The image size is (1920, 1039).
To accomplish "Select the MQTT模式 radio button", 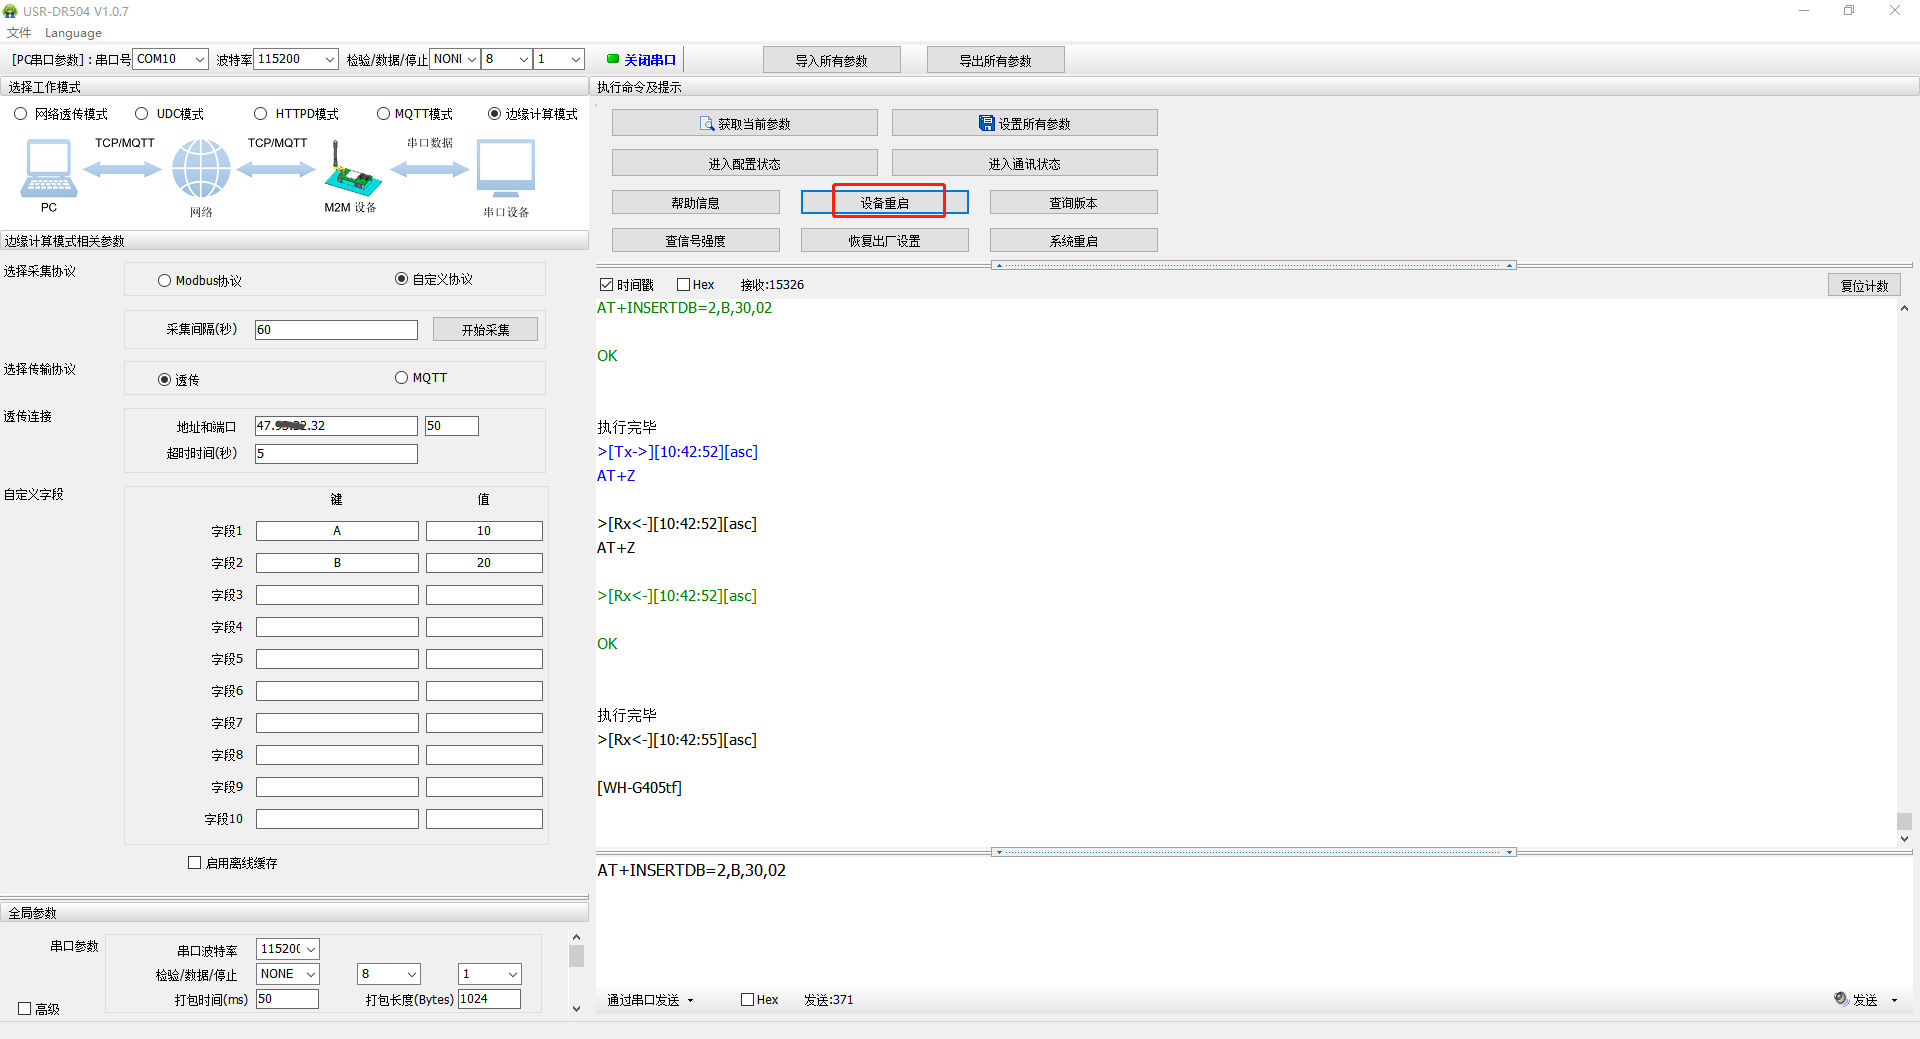I will click(x=383, y=114).
